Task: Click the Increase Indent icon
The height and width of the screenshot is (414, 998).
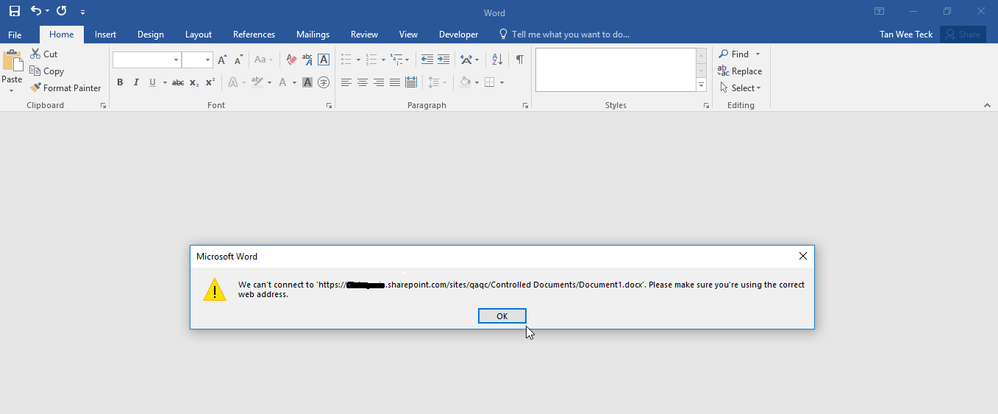Action: (x=444, y=60)
